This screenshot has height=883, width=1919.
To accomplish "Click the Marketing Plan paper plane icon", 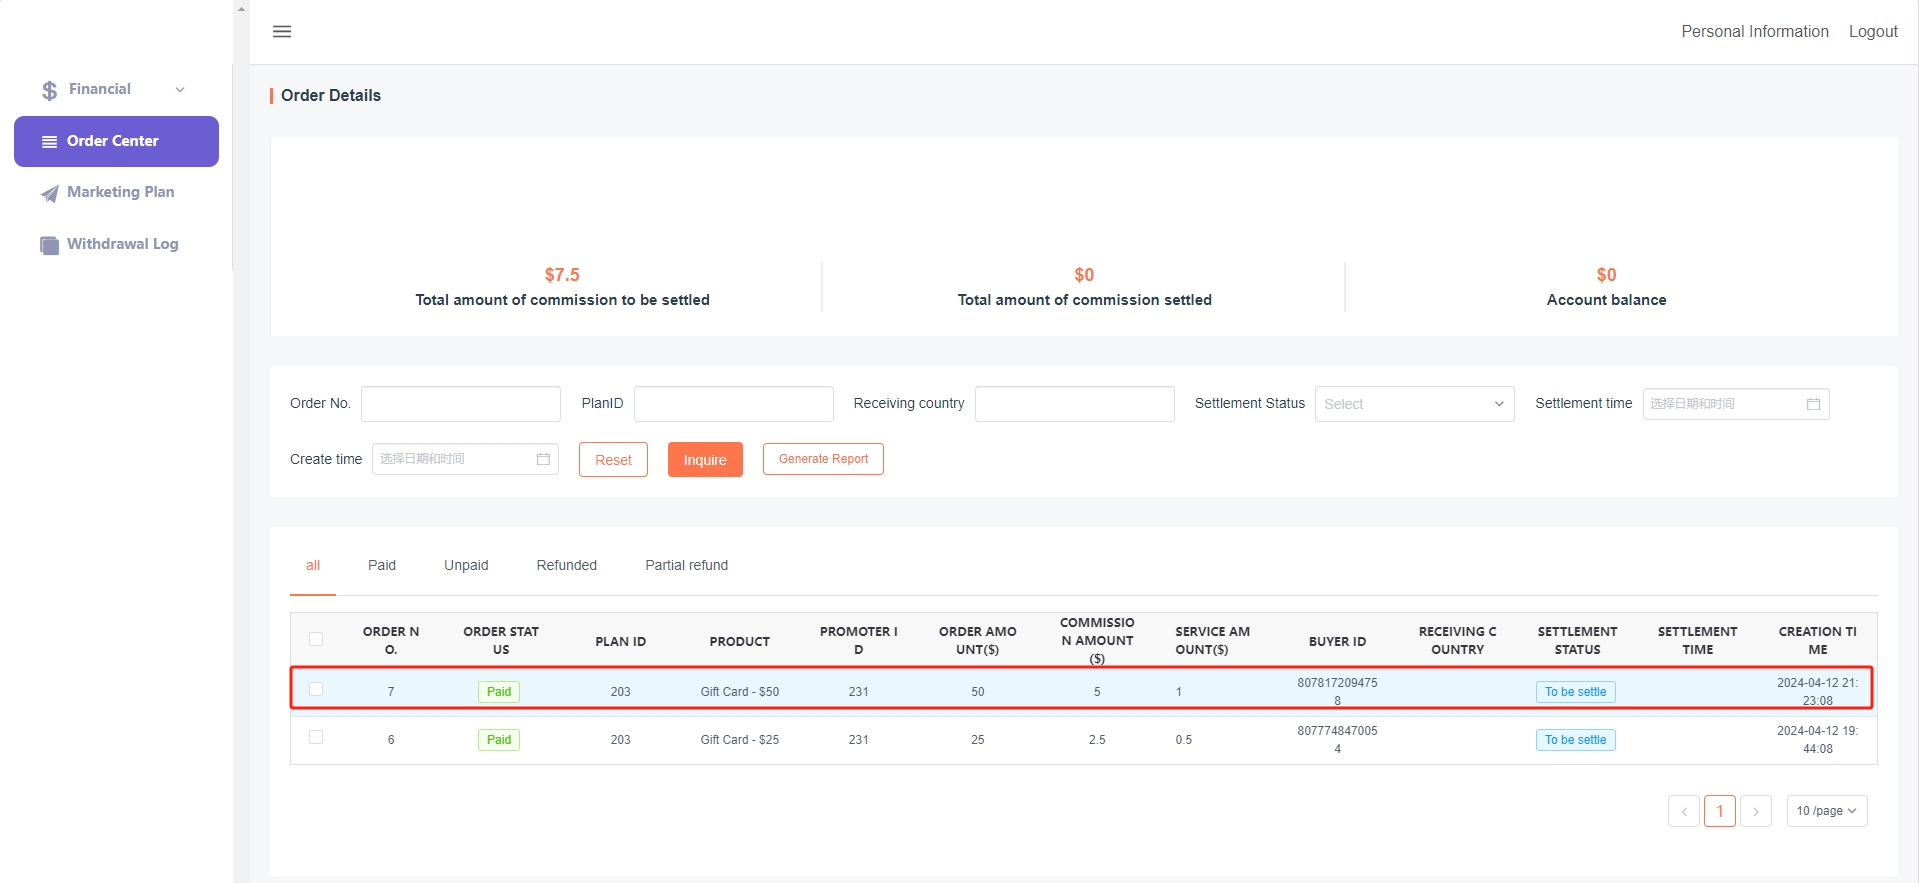I will tap(49, 193).
